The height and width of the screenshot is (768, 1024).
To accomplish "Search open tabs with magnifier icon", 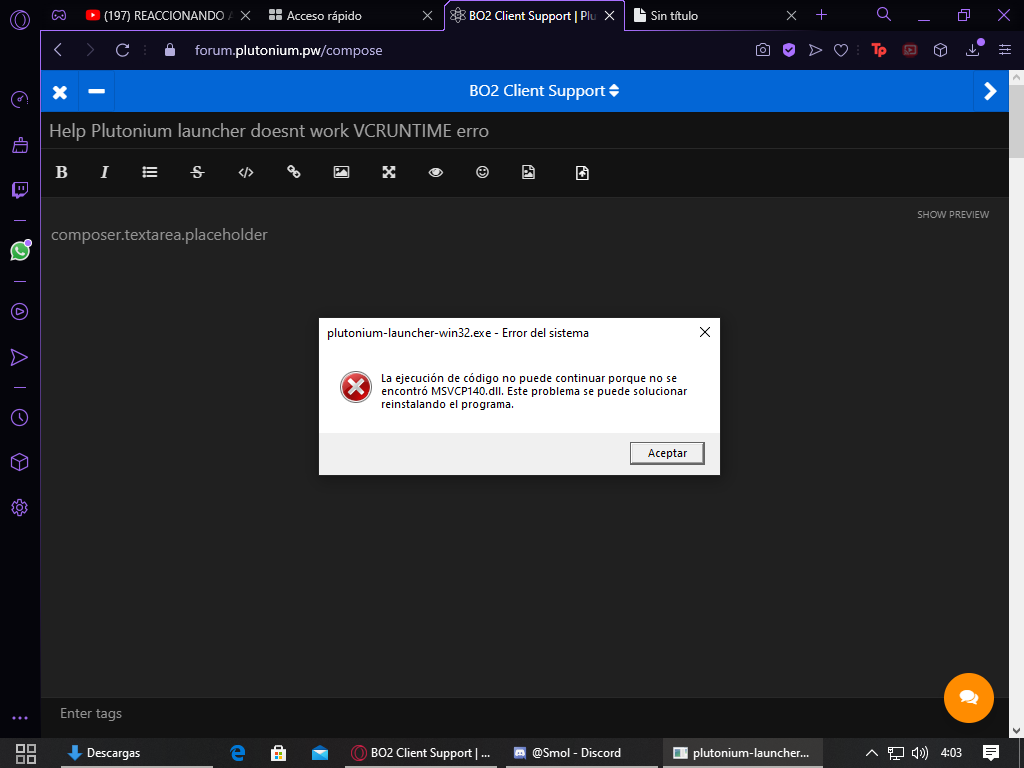I will click(x=884, y=14).
